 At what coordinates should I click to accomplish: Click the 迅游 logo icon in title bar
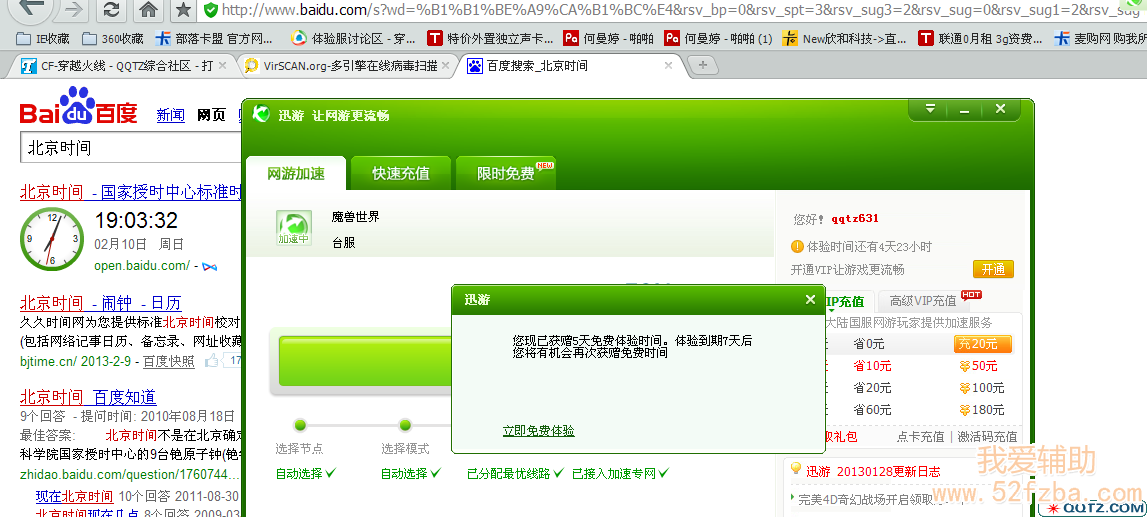pos(261,114)
